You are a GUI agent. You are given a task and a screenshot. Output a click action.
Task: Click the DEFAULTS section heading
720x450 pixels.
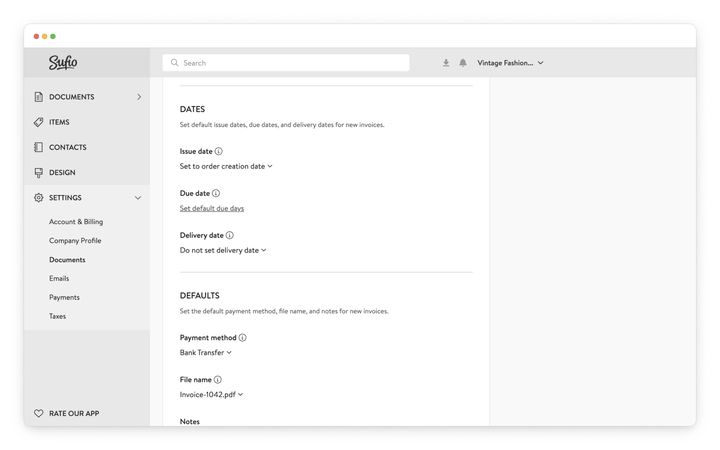click(x=200, y=296)
